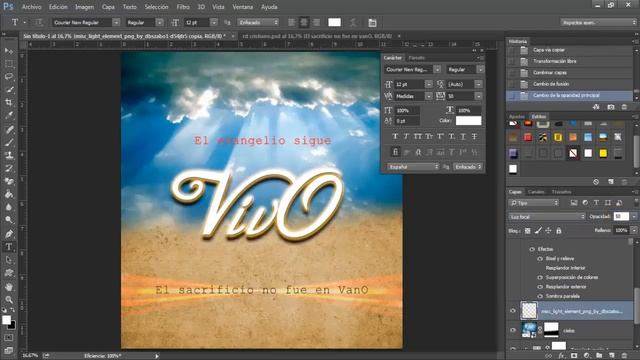Filter layers by type layers (T icon)
Screen dimensions: 640x360
[596, 203]
